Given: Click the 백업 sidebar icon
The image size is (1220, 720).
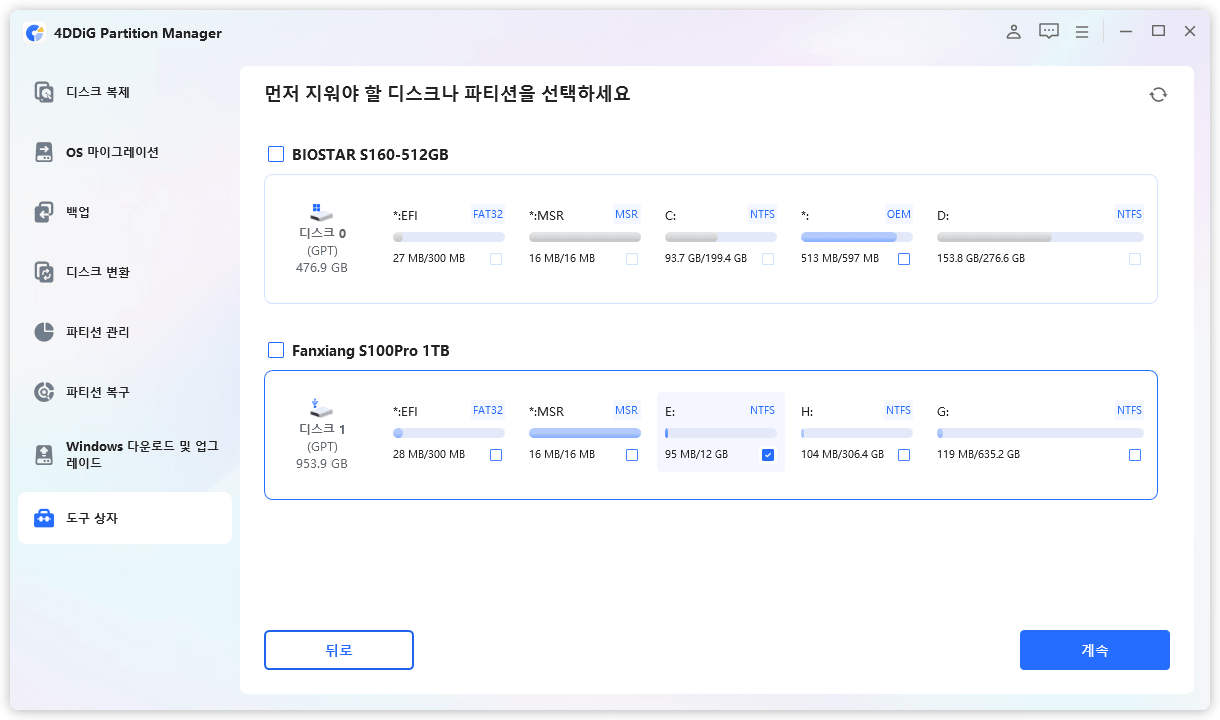Looking at the screenshot, I should tap(44, 212).
